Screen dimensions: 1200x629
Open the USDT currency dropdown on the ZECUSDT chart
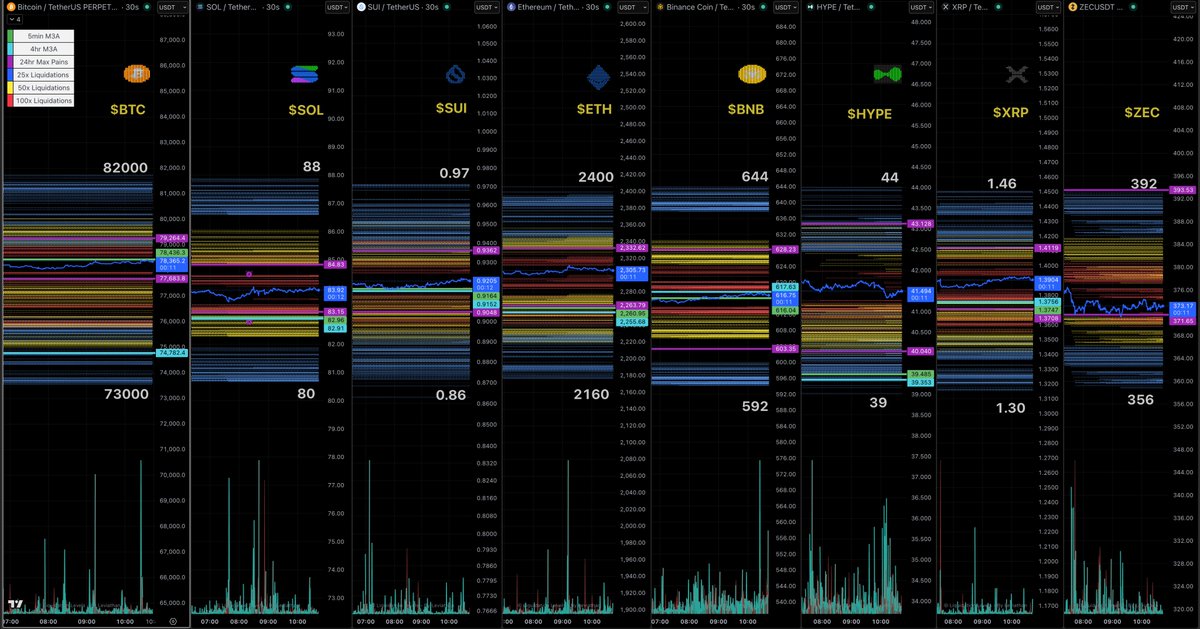[1182, 6]
